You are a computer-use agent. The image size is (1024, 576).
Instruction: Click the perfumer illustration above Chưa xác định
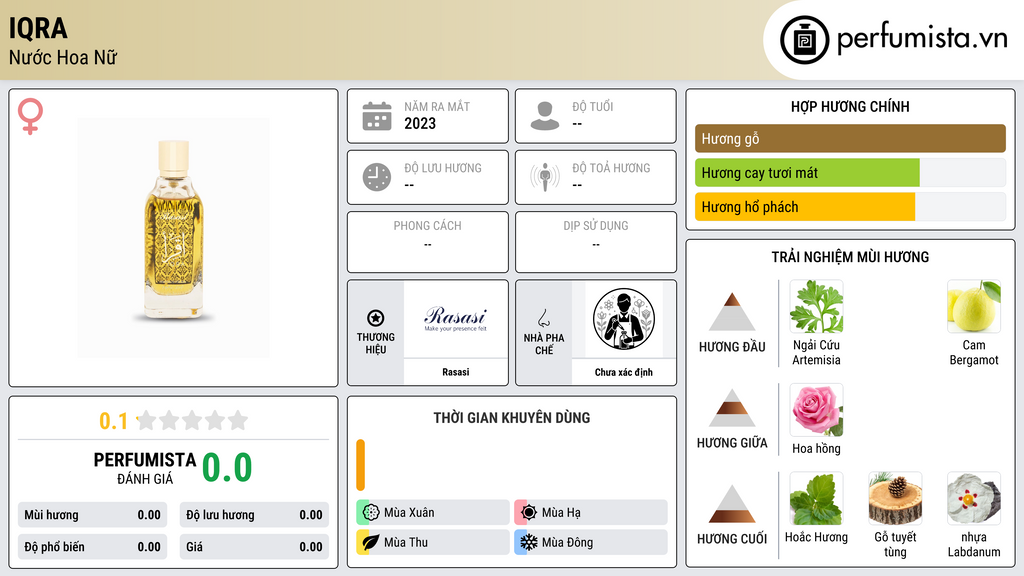624,319
